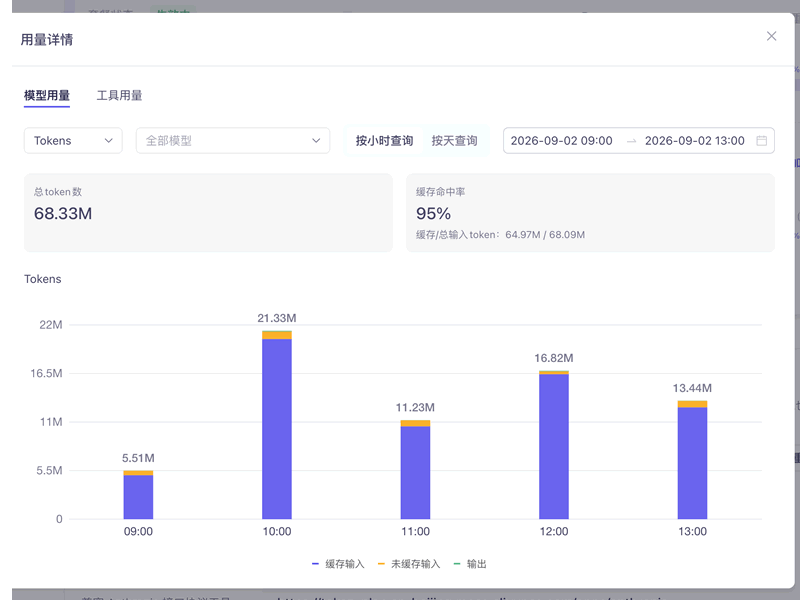Screen dimensions: 800x600
Task: Close the 用量详情 dialog
Action: [771, 36]
